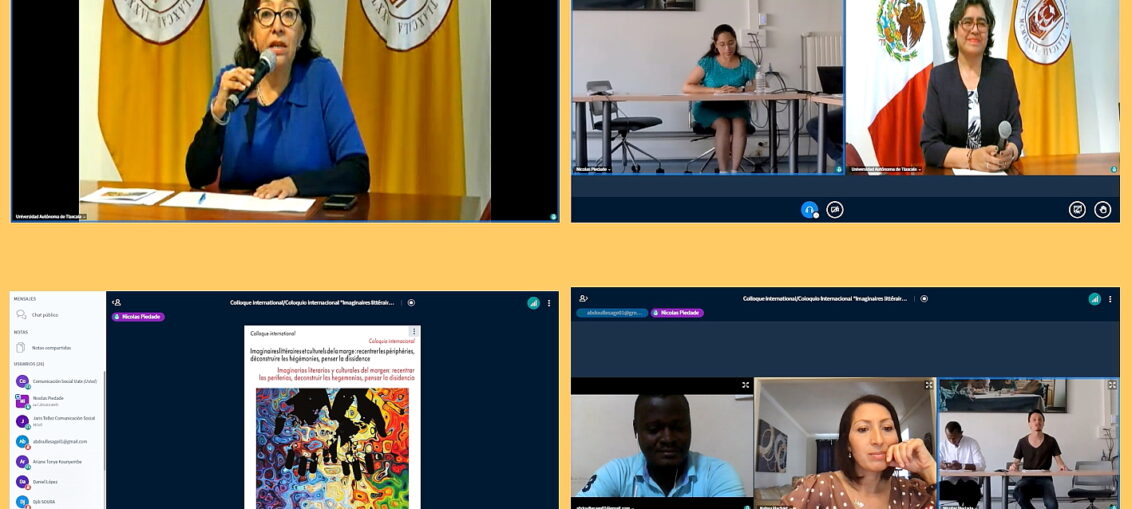Fullscreen the two-men-at-table webcam video
Screen dimensions: 1132x509
(1112, 385)
